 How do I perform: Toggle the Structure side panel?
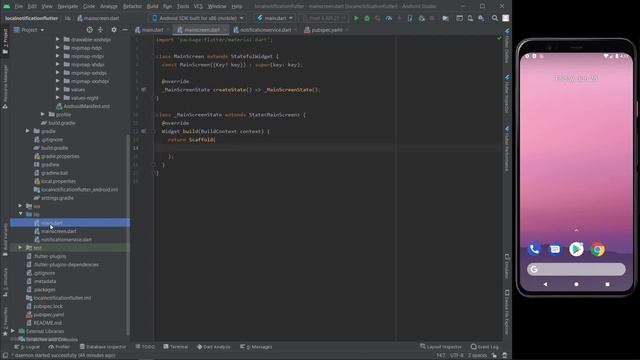tap(5, 282)
